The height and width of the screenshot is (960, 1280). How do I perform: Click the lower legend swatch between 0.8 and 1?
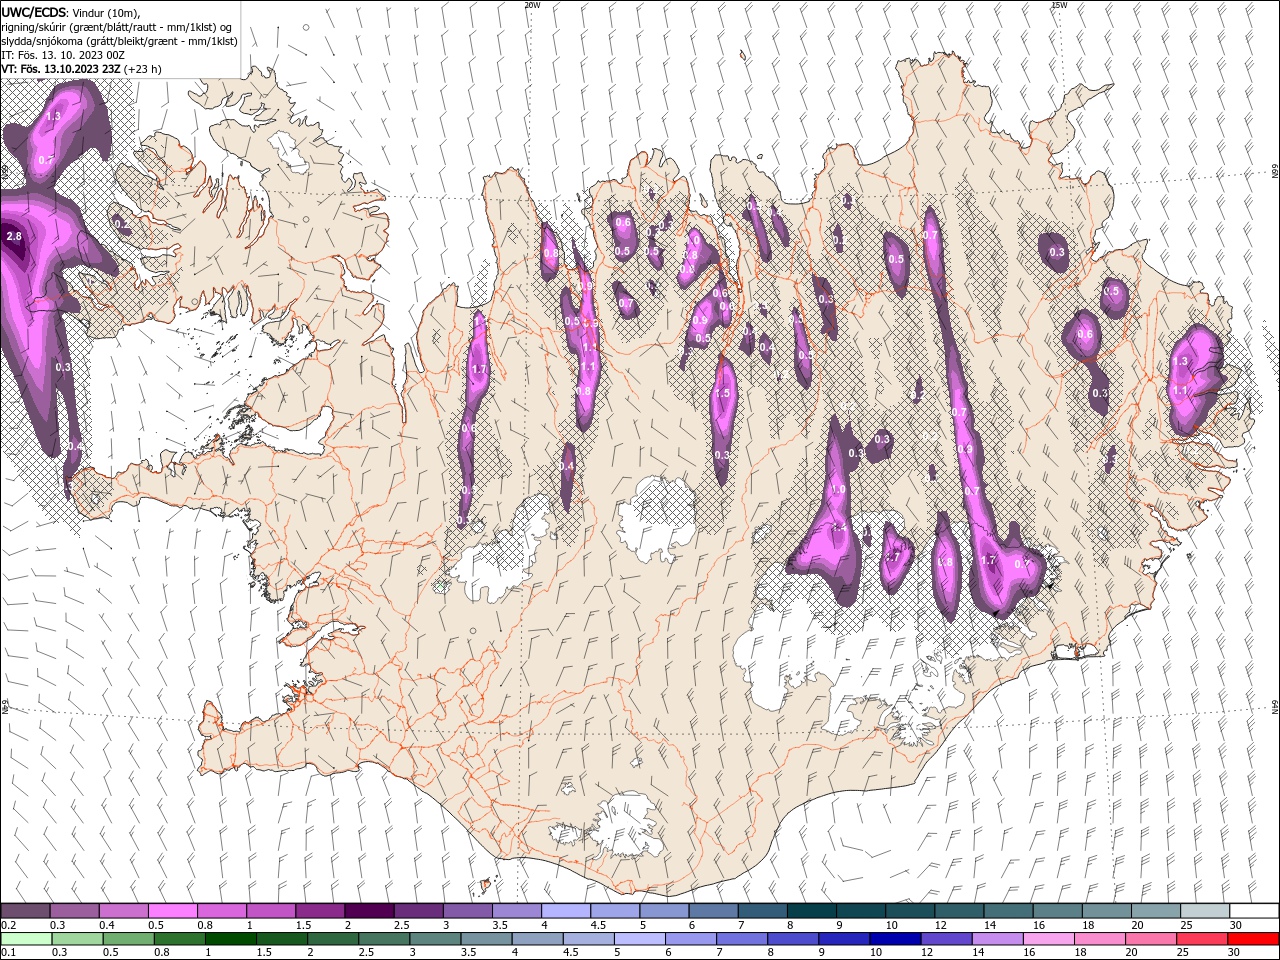179,939
